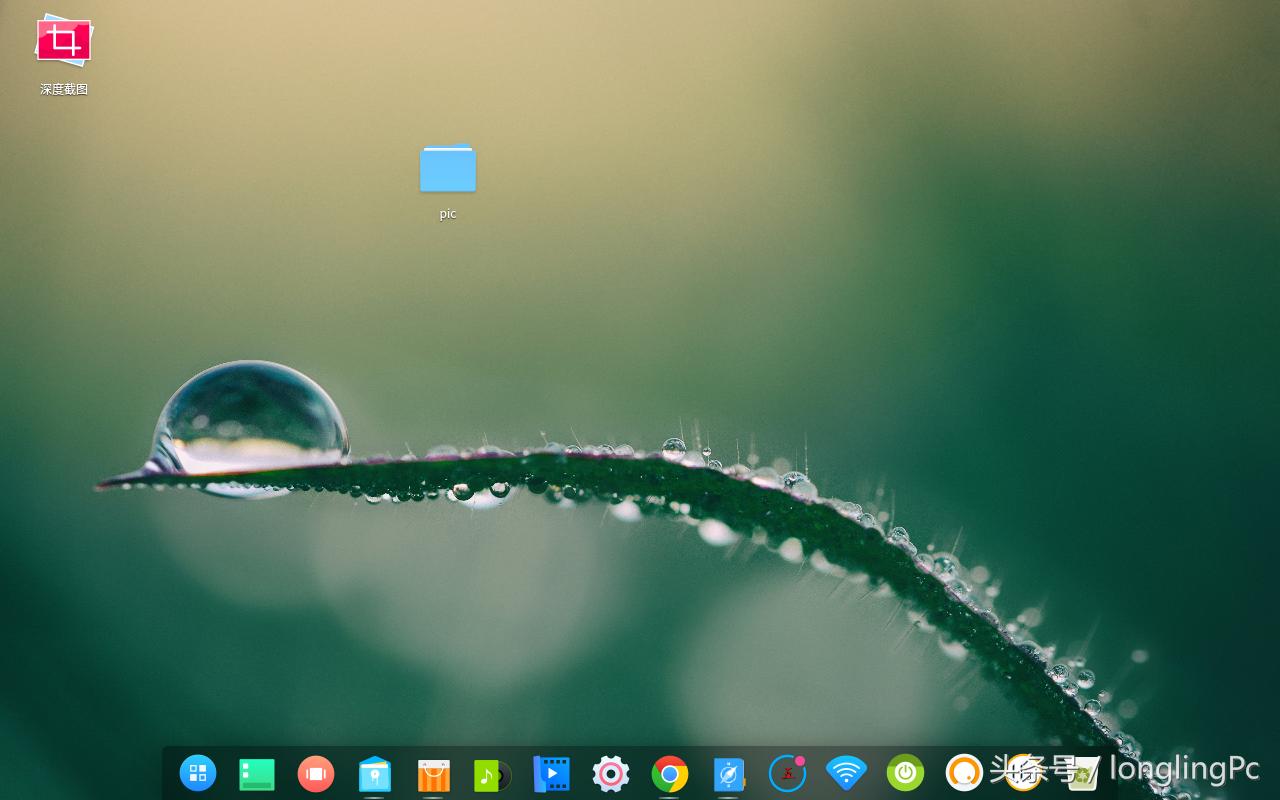Start Deepin Music player
The image size is (1280, 800).
[x=492, y=773]
